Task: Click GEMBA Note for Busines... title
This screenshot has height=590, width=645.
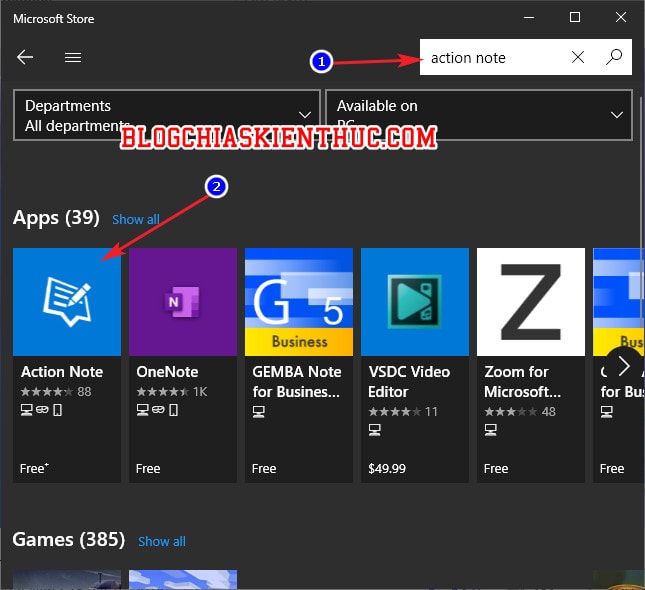Action: [297, 382]
